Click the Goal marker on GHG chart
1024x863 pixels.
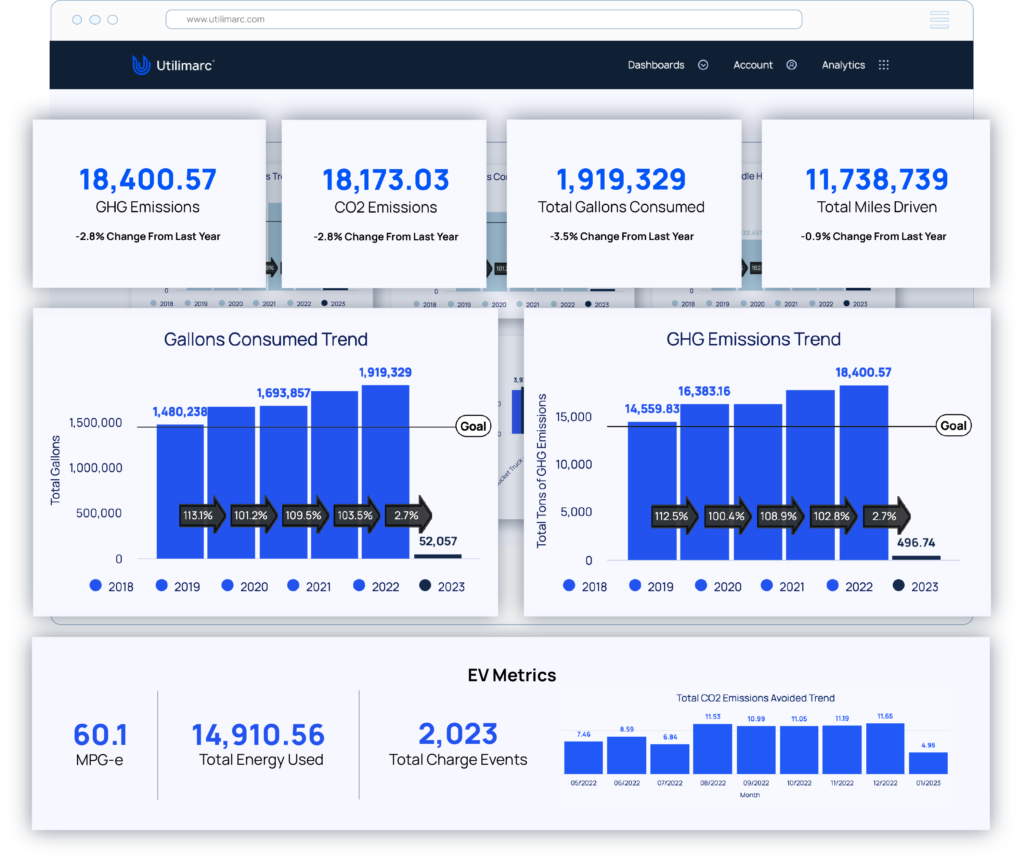tap(953, 426)
